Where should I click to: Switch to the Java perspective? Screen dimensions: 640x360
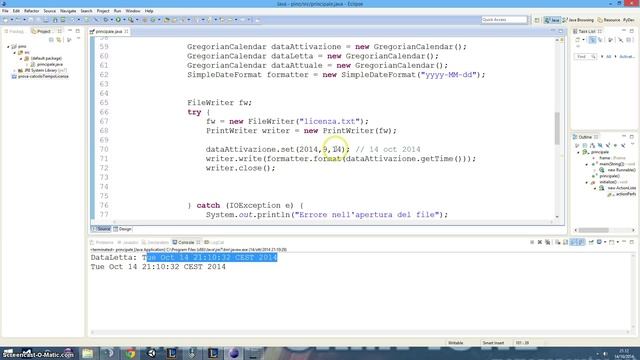(x=552, y=20)
